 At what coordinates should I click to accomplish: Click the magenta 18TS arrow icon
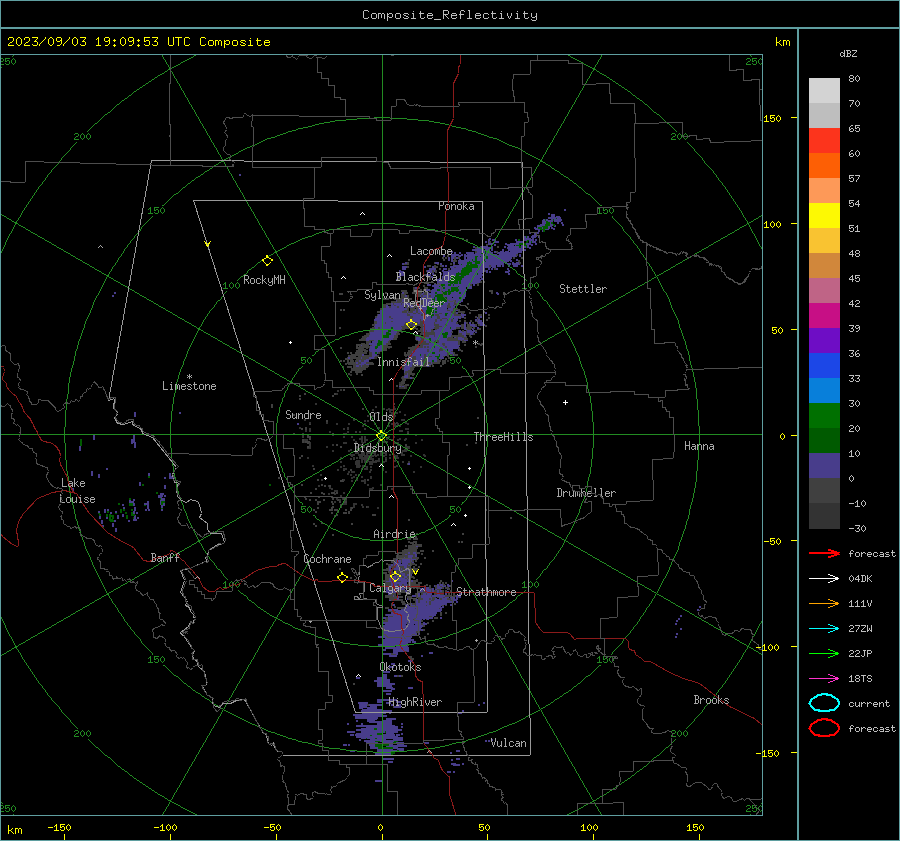(x=824, y=678)
